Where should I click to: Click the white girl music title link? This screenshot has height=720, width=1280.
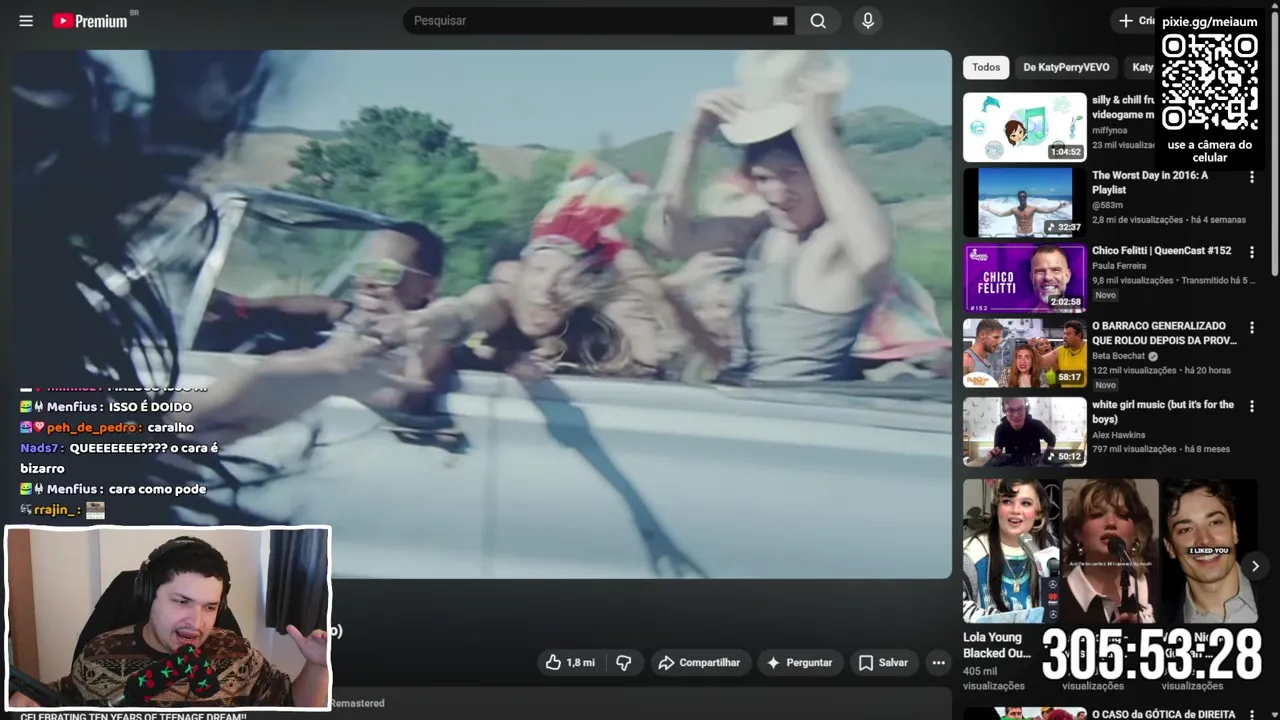1163,412
